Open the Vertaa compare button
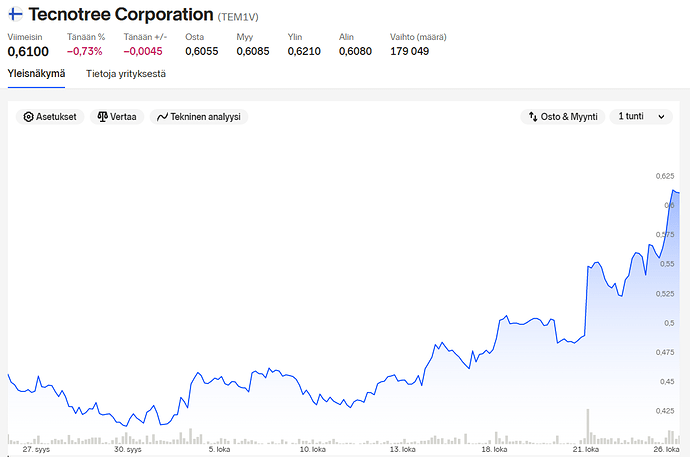This screenshot has width=690, height=457. point(117,117)
